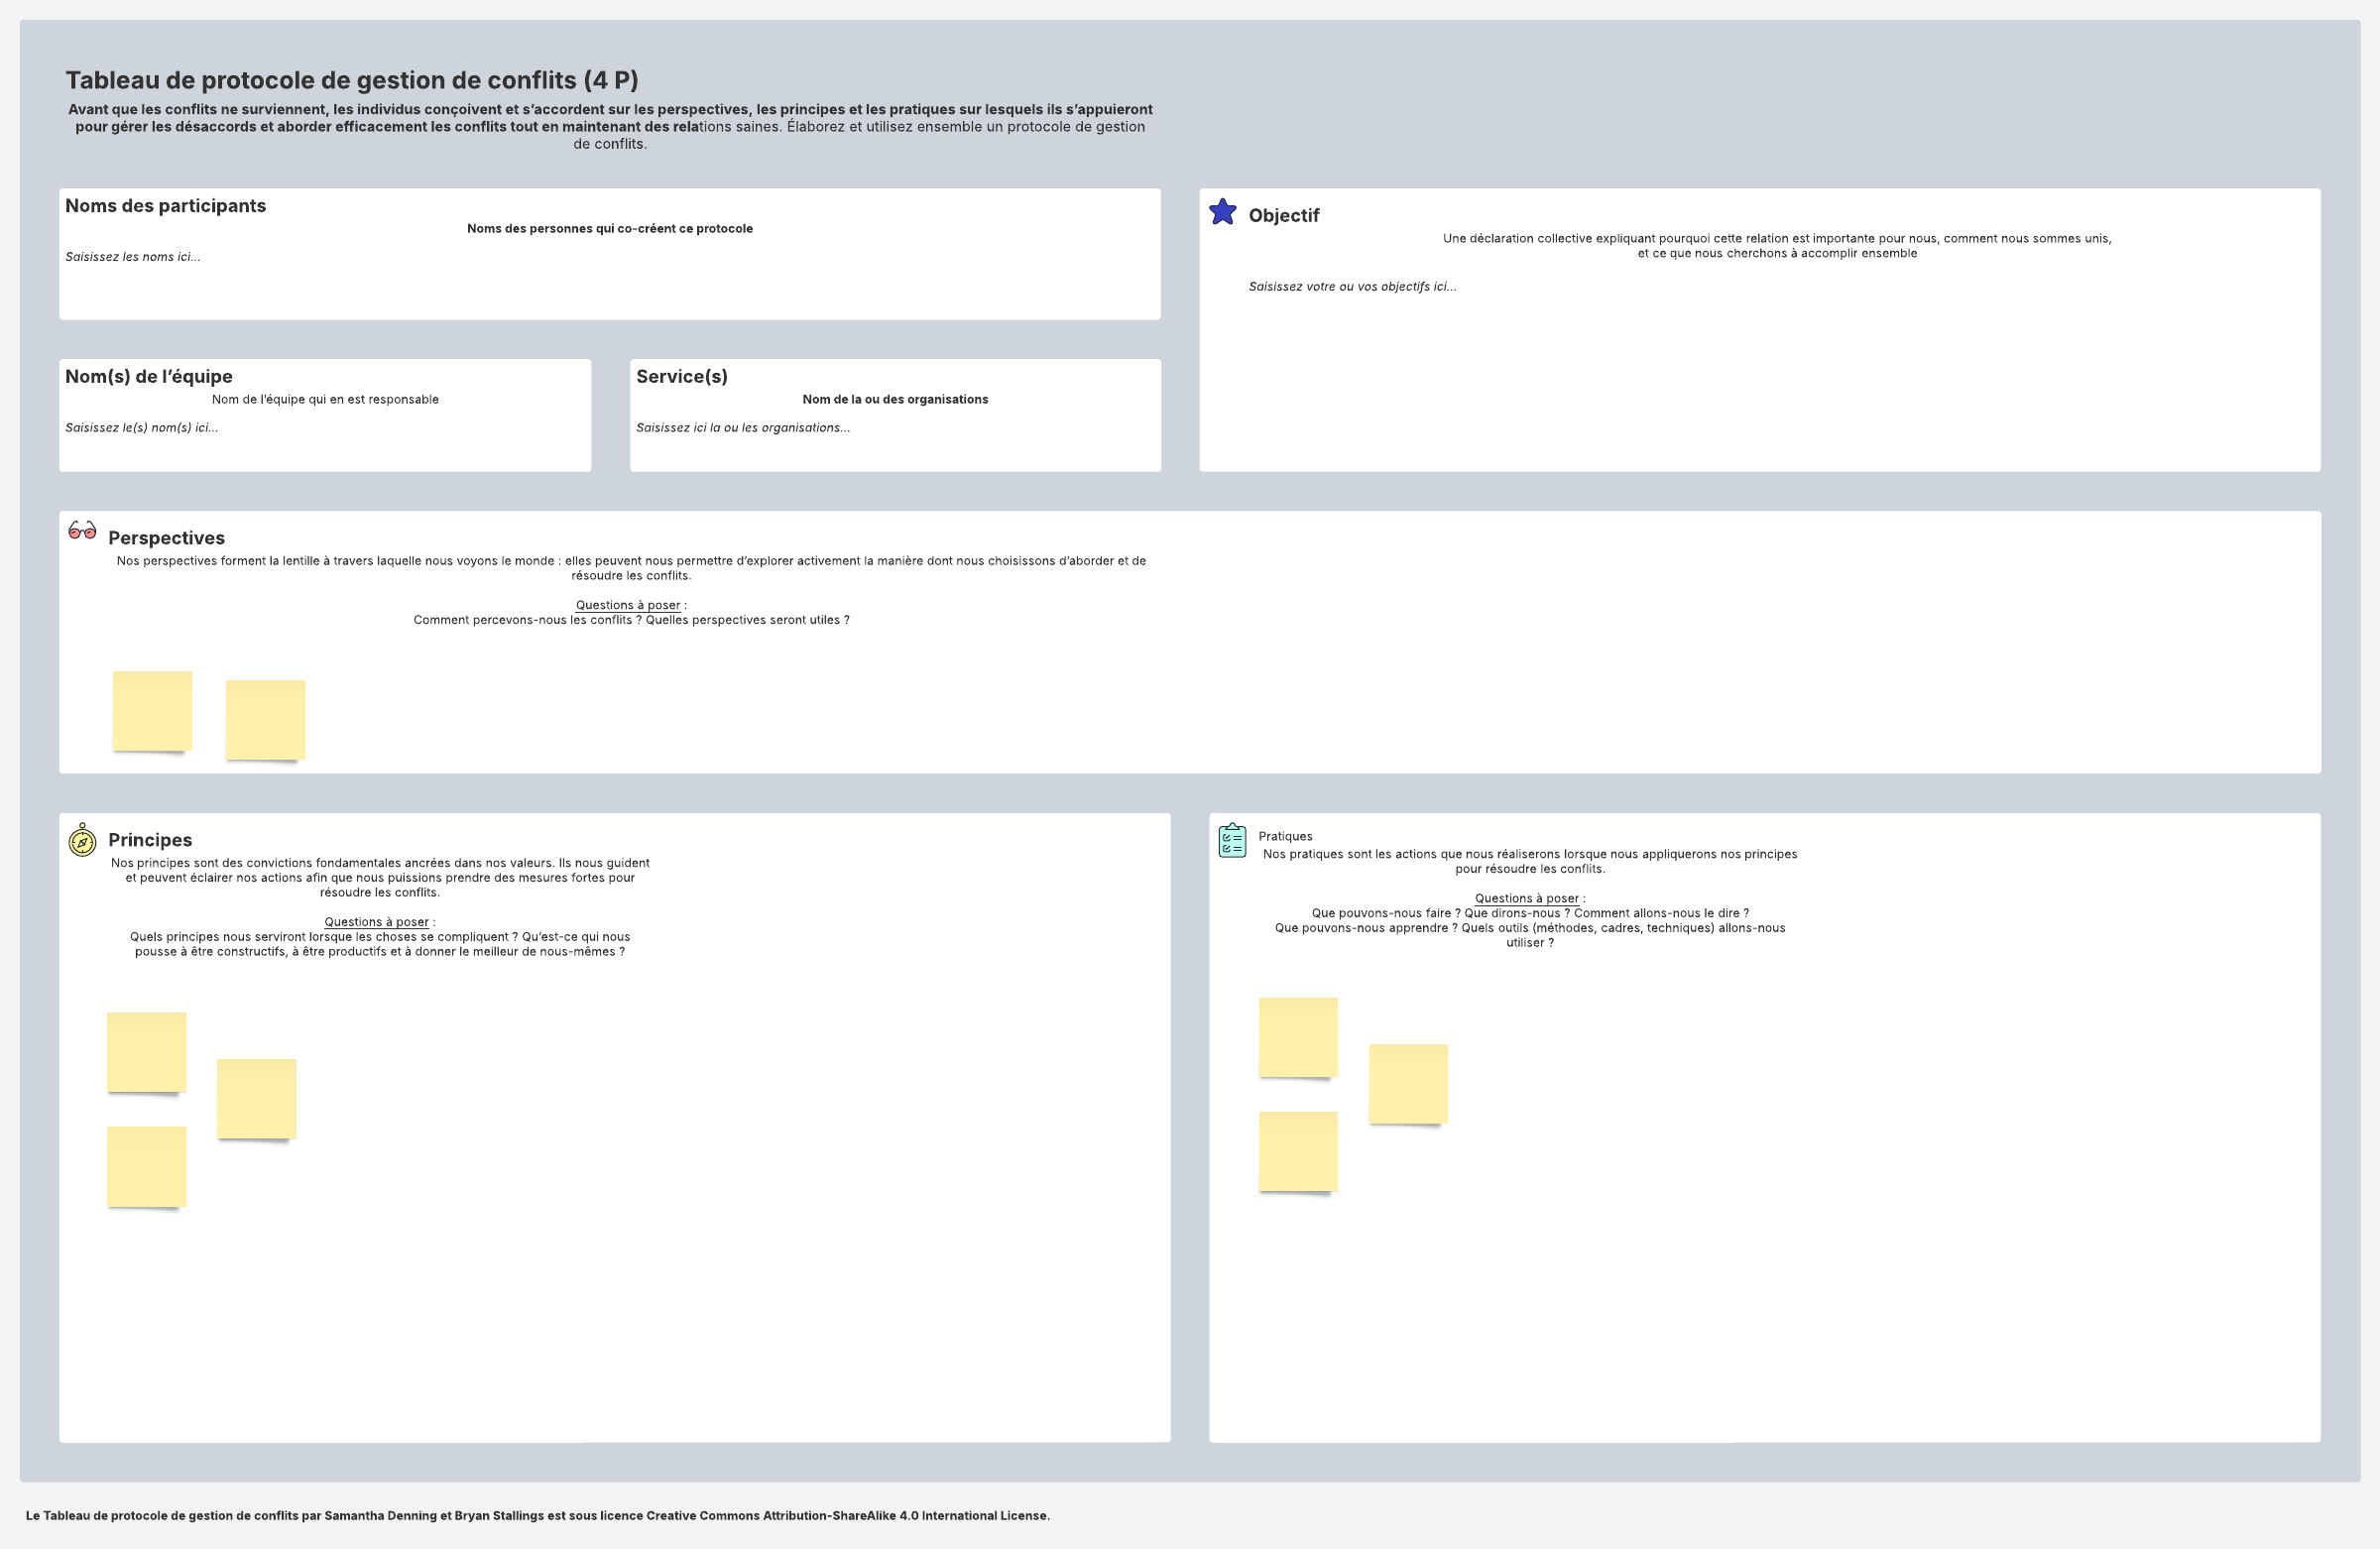Select the green clipboard checklist icon by Pratiques

pyautogui.click(x=1232, y=840)
